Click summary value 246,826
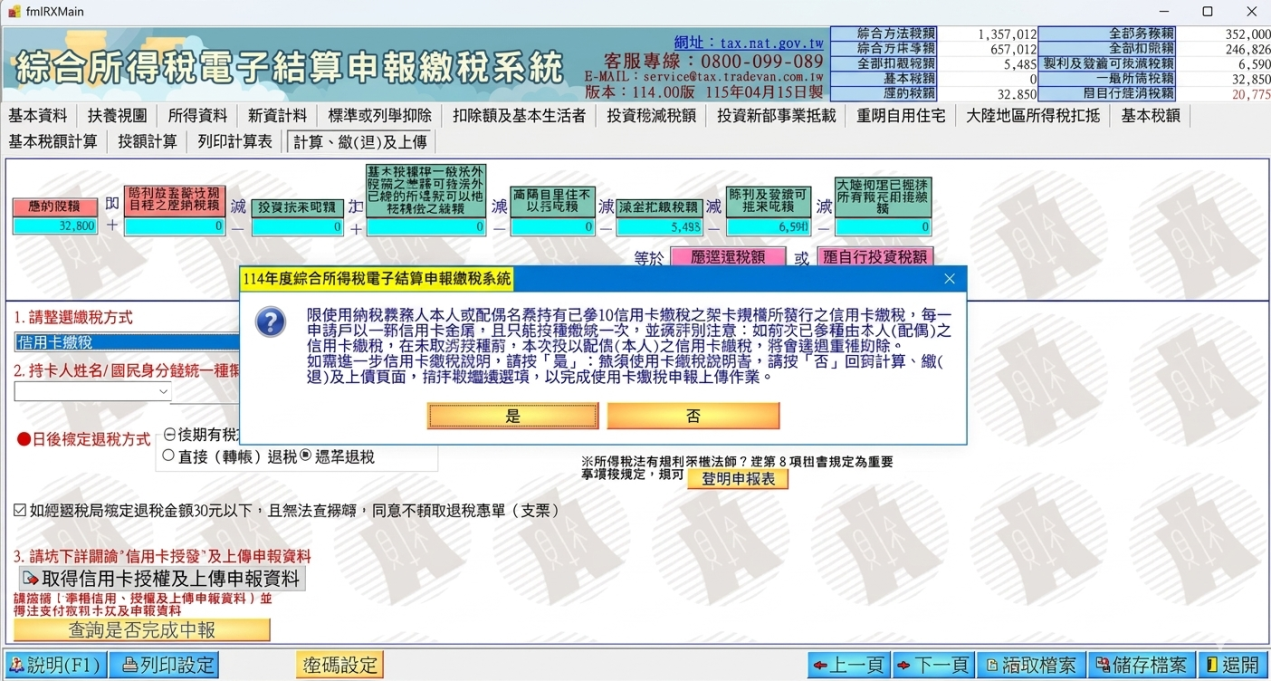This screenshot has height=681, width=1271. 1247,48
